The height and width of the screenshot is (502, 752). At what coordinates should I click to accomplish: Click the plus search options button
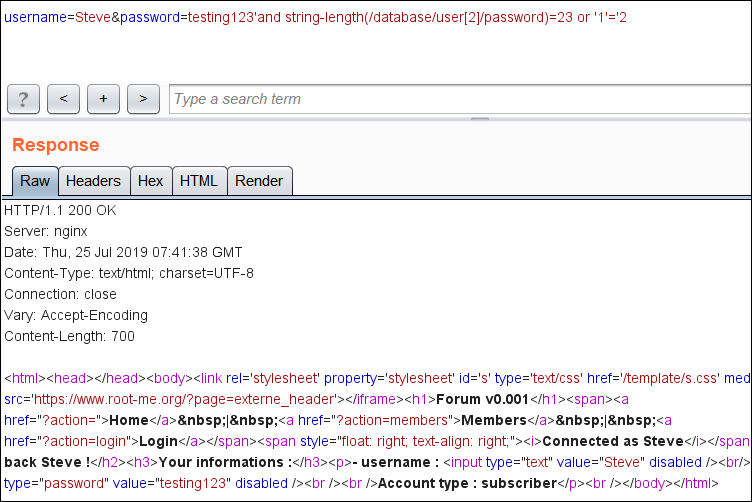pyautogui.click(x=103, y=99)
